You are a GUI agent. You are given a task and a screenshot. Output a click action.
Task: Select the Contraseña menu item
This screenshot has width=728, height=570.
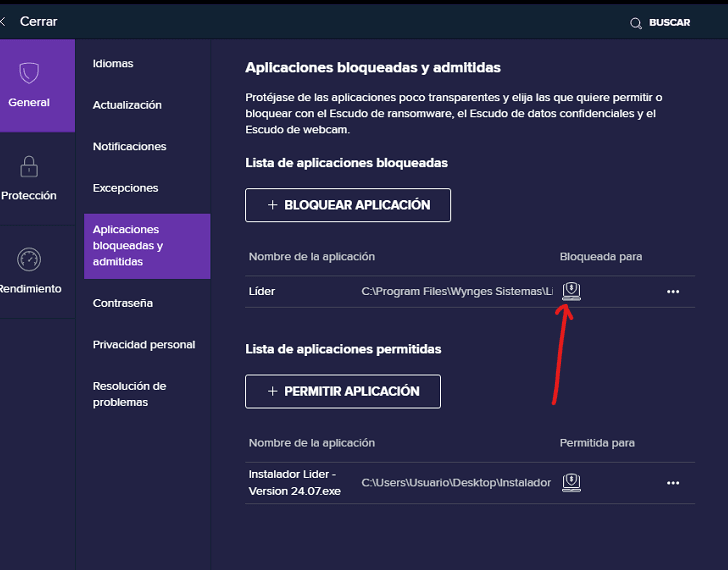[x=123, y=303]
